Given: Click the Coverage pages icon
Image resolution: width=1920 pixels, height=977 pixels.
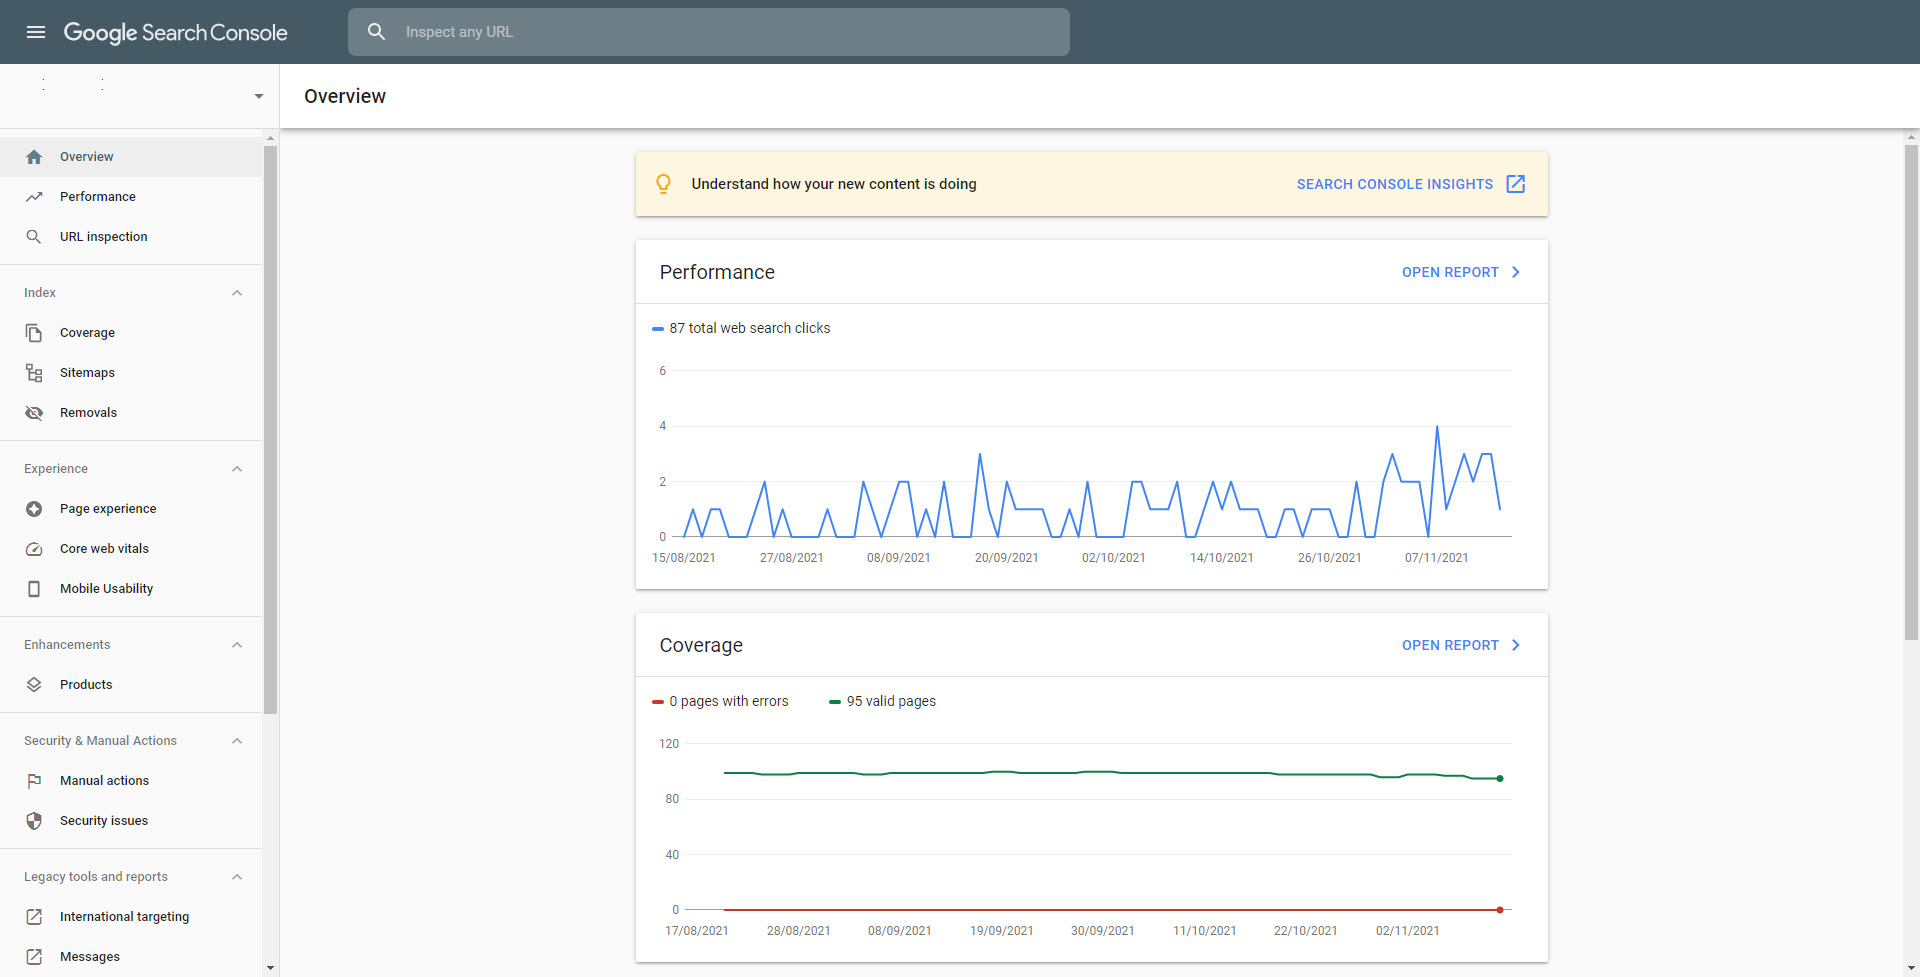Looking at the screenshot, I should (34, 333).
